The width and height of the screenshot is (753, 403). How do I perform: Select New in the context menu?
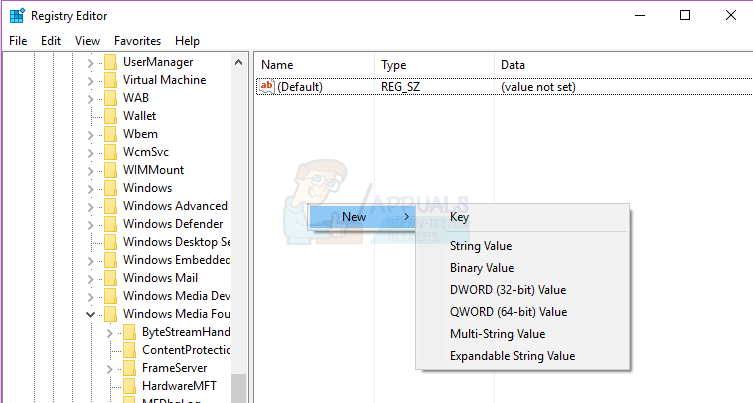(362, 217)
